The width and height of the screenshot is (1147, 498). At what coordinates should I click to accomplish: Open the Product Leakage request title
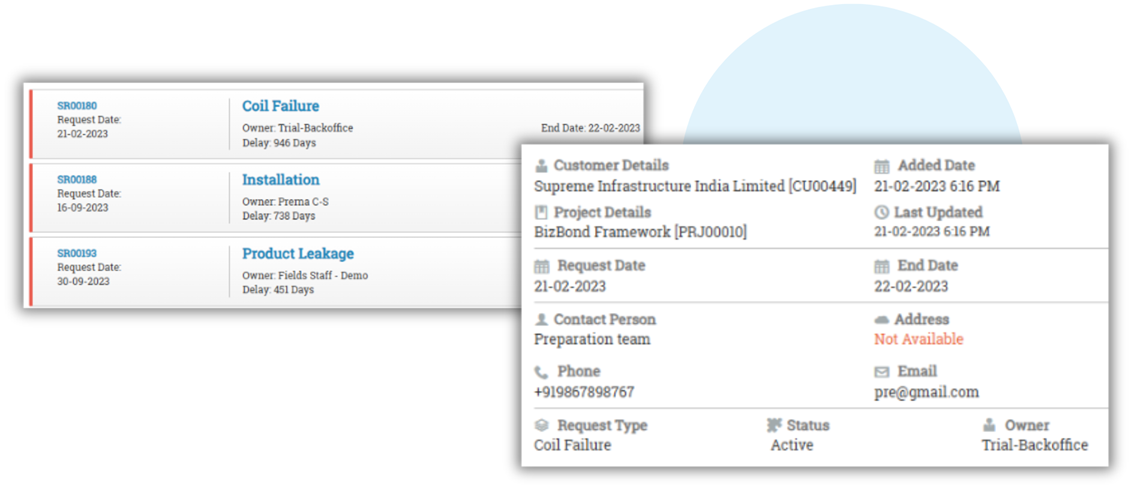pos(298,254)
